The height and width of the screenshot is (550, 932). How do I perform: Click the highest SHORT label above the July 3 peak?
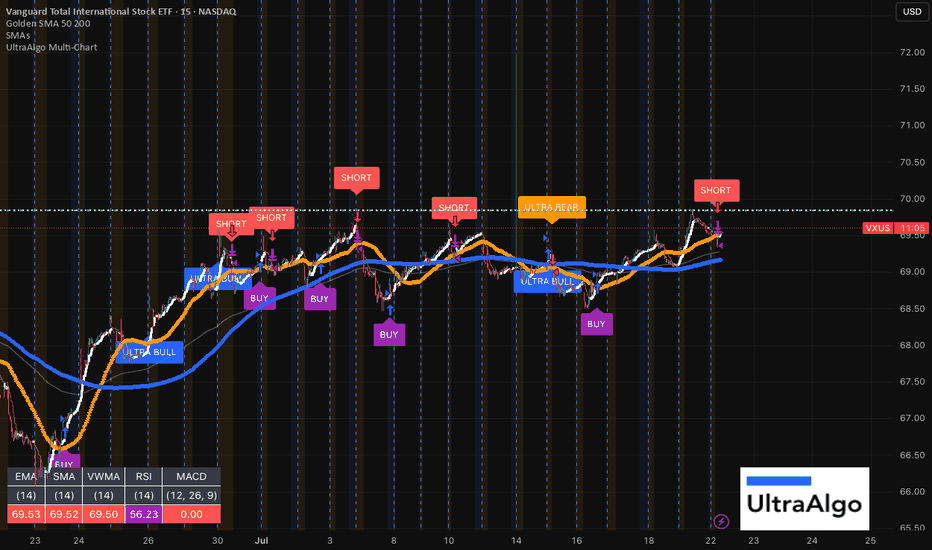point(357,177)
